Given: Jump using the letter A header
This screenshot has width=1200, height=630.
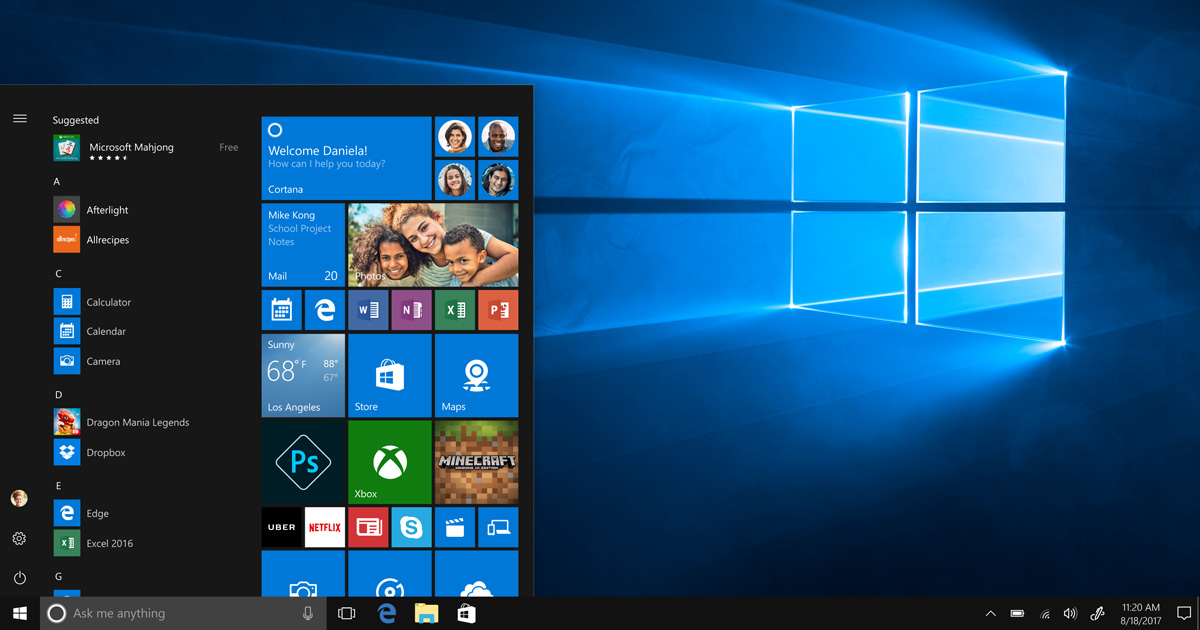Looking at the screenshot, I should [x=57, y=182].
